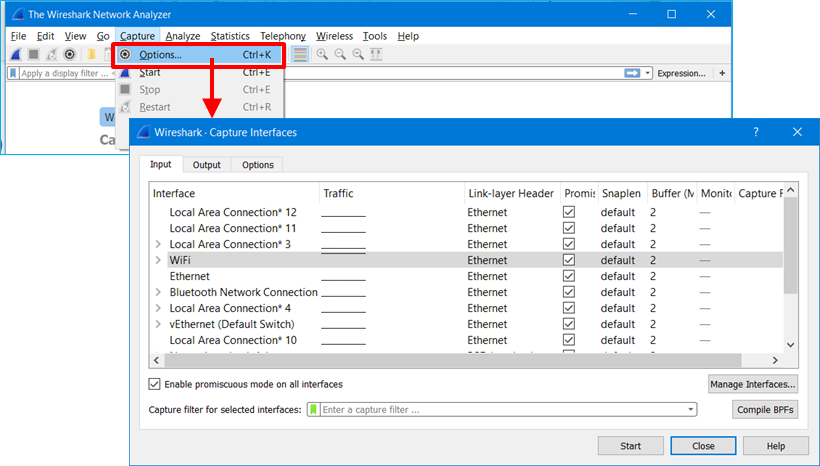Image resolution: width=820 pixels, height=466 pixels.
Task: Click the blue apply filter arrow icon
Action: pos(632,73)
